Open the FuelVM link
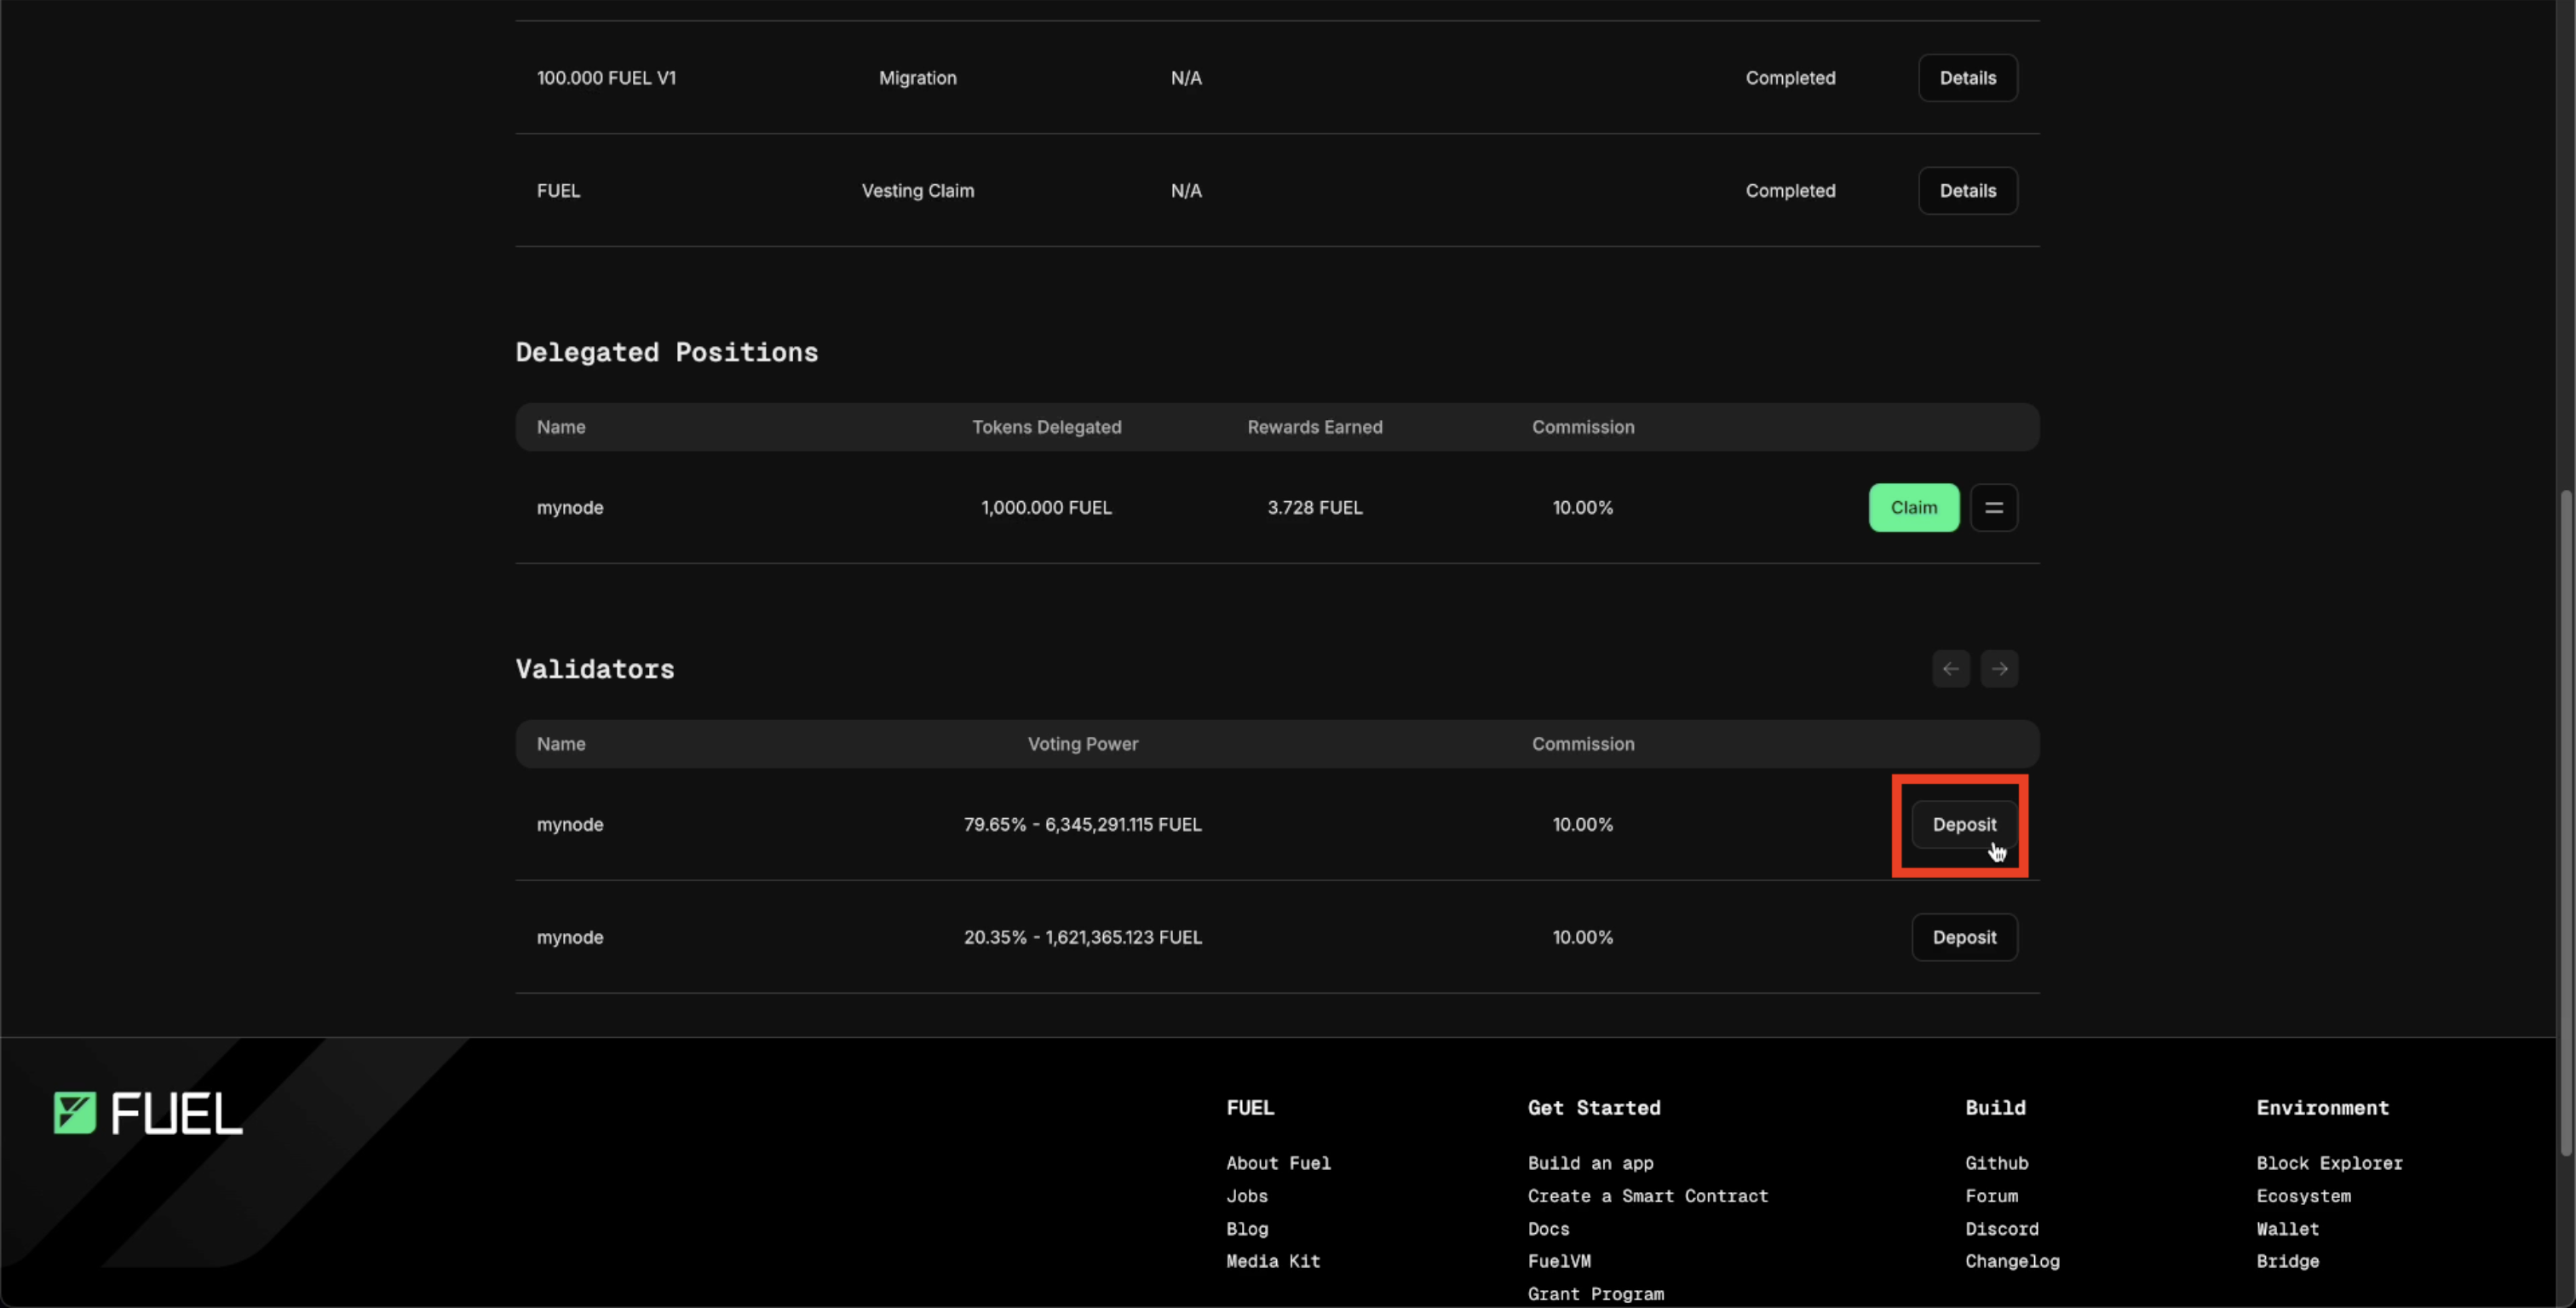Screen dimensions: 2576x1308 (1559, 1261)
